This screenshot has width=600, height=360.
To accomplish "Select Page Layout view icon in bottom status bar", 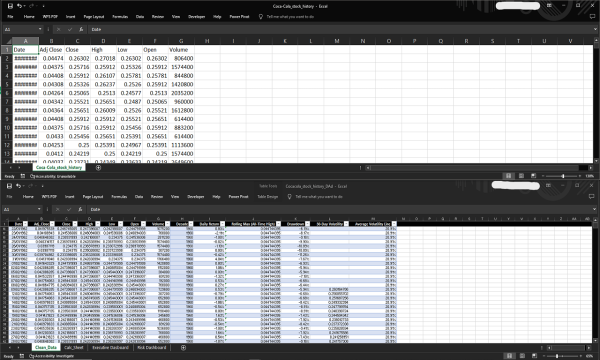I will [522, 356].
